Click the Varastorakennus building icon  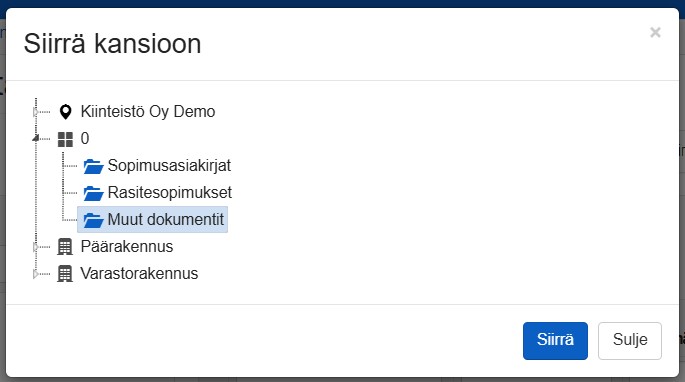65,274
